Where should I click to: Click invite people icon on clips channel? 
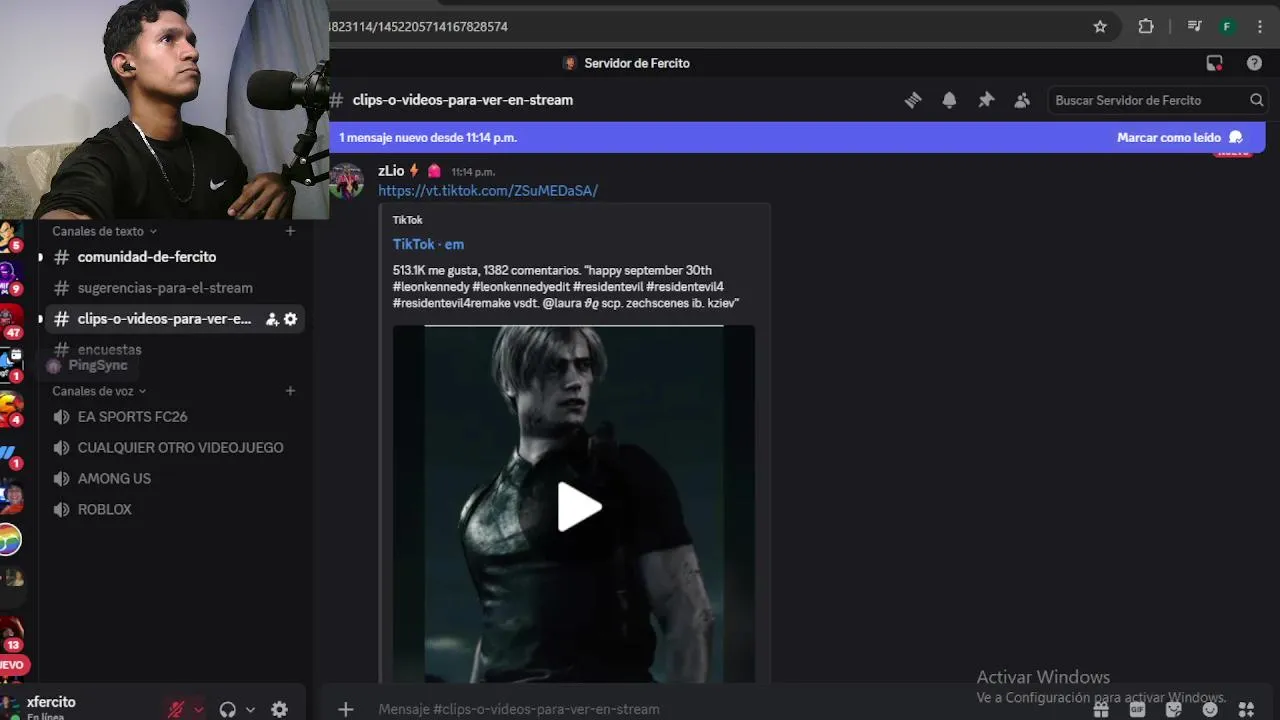271,319
